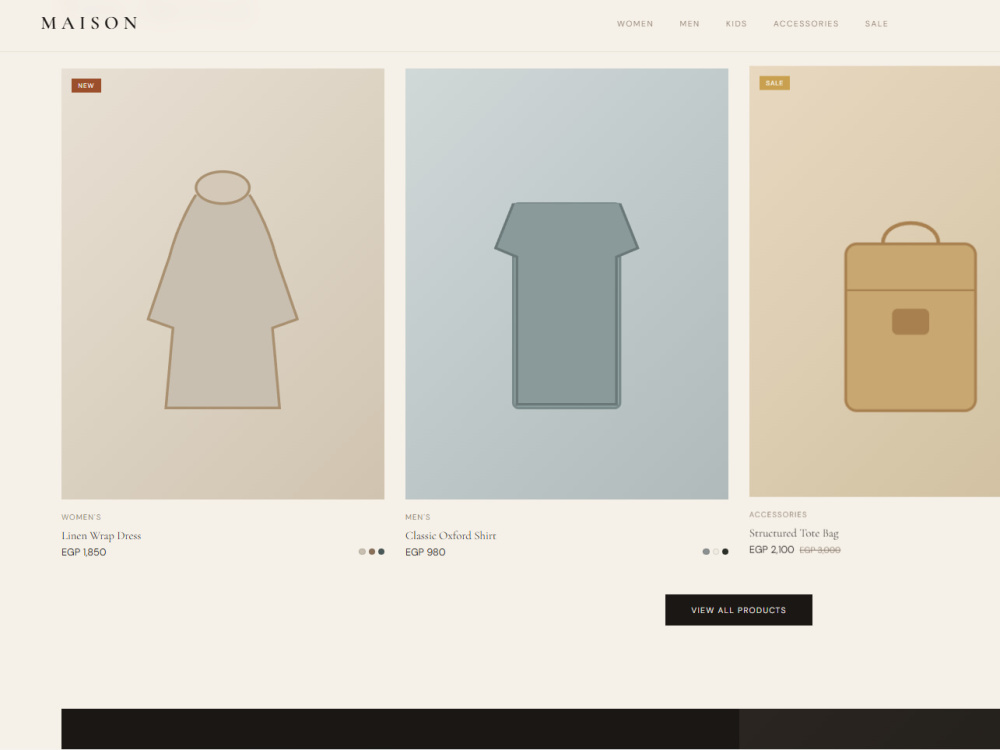Click the NEW badge on the dress
Viewport: 1000px width, 750px height.
86,85
